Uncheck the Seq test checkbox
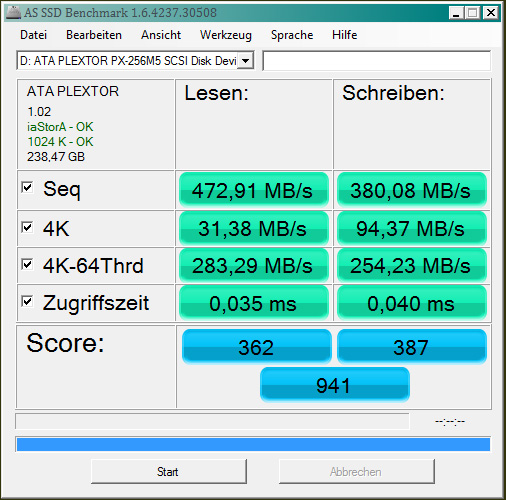The image size is (506, 500). 27,187
